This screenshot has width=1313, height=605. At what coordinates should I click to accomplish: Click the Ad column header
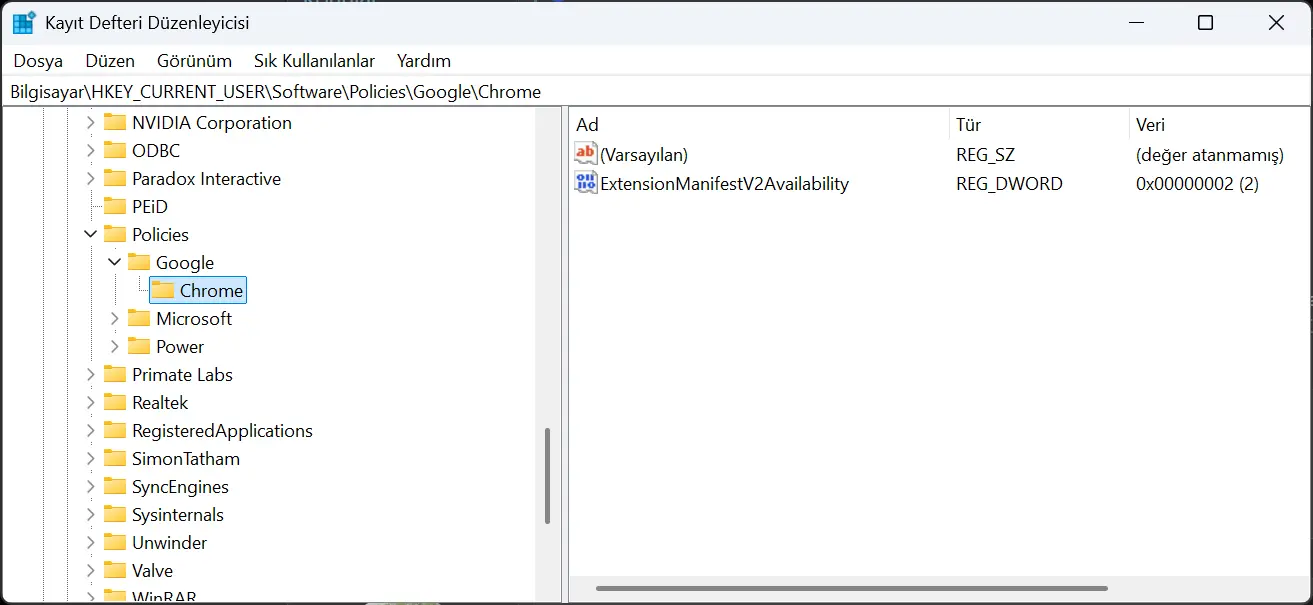760,125
